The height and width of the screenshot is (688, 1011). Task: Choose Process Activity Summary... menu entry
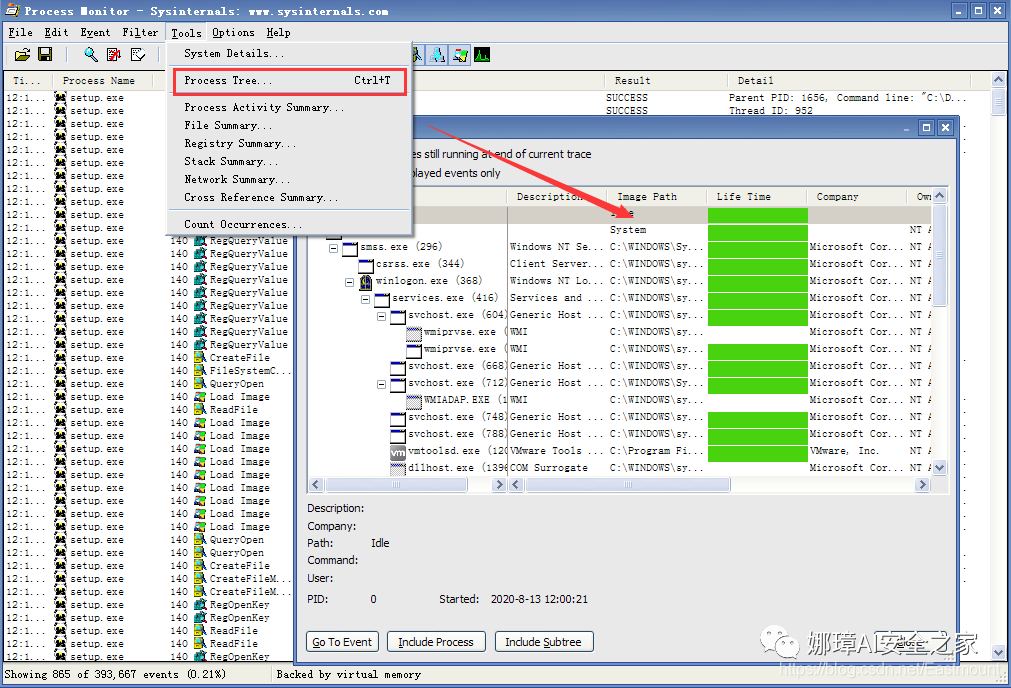tap(289, 108)
